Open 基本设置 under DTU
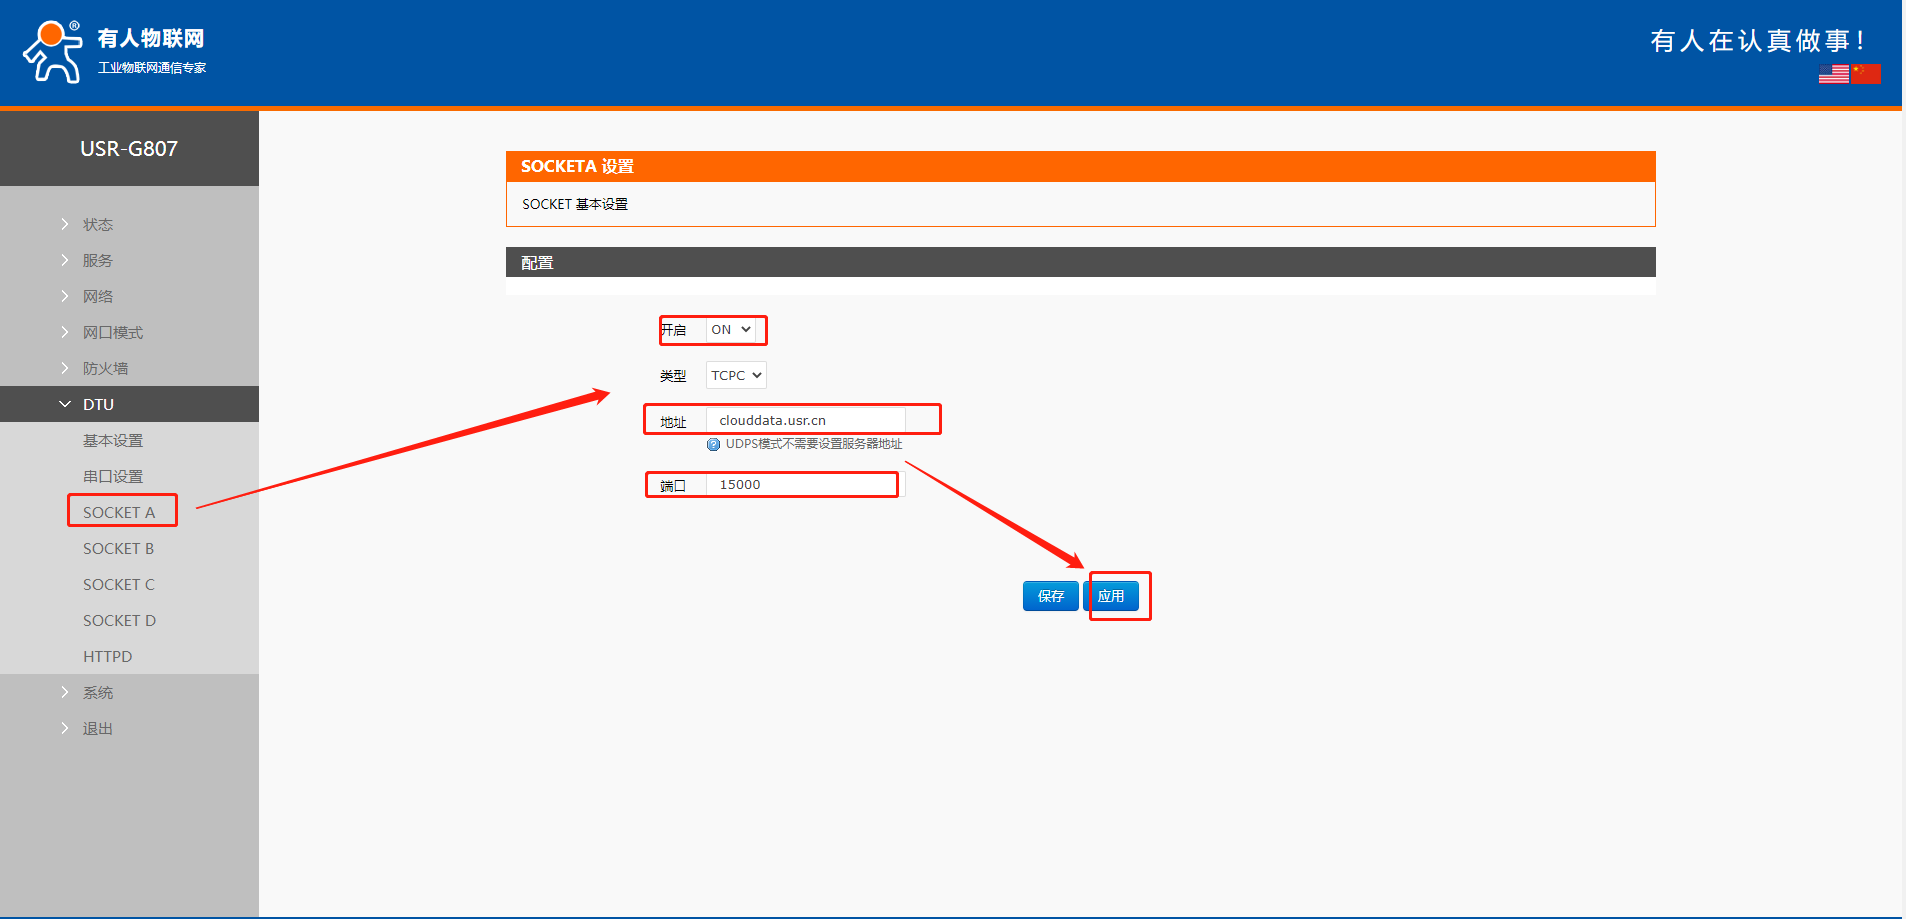The width and height of the screenshot is (1906, 919). (x=113, y=441)
